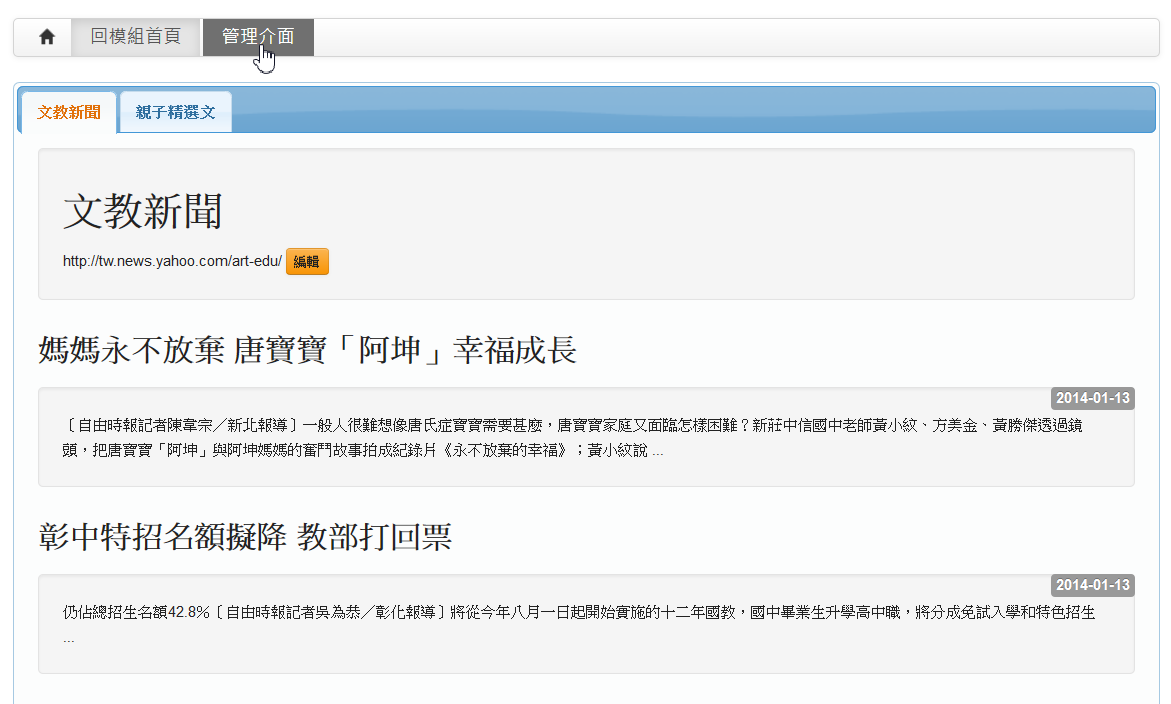Expand the ellipsis link after 黃小紋說
Viewport: 1171px width, 704px height.
[657, 451]
